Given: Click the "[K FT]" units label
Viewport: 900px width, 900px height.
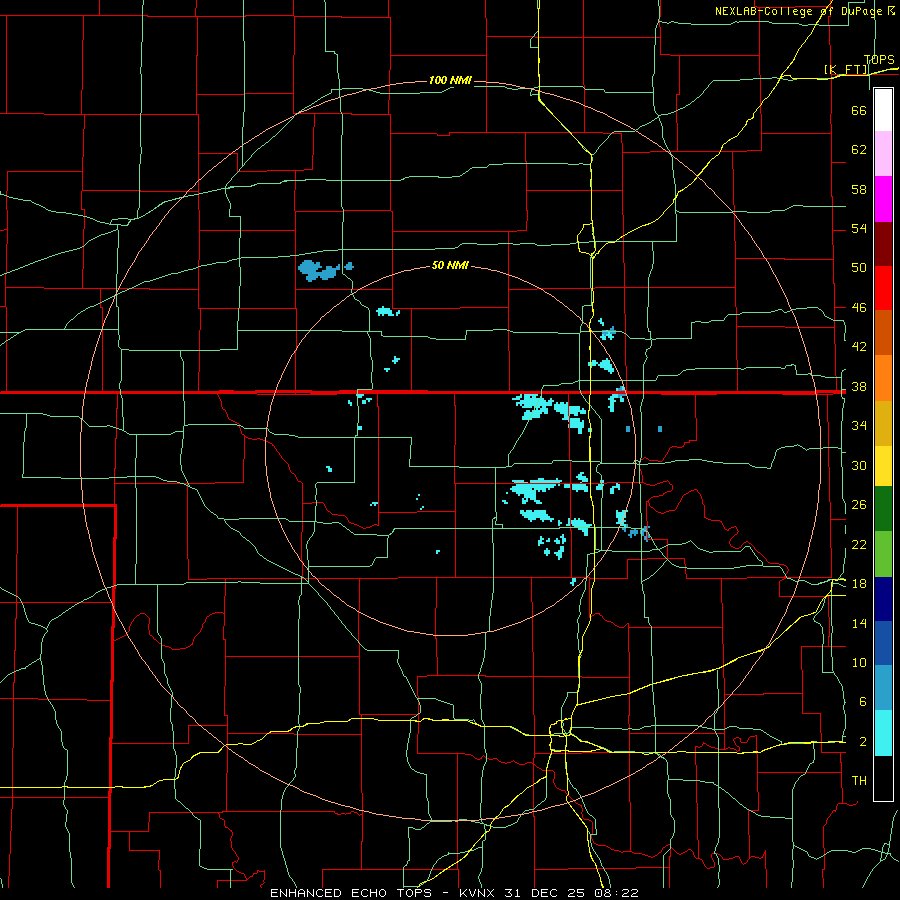Looking at the screenshot, I should pyautogui.click(x=846, y=69).
